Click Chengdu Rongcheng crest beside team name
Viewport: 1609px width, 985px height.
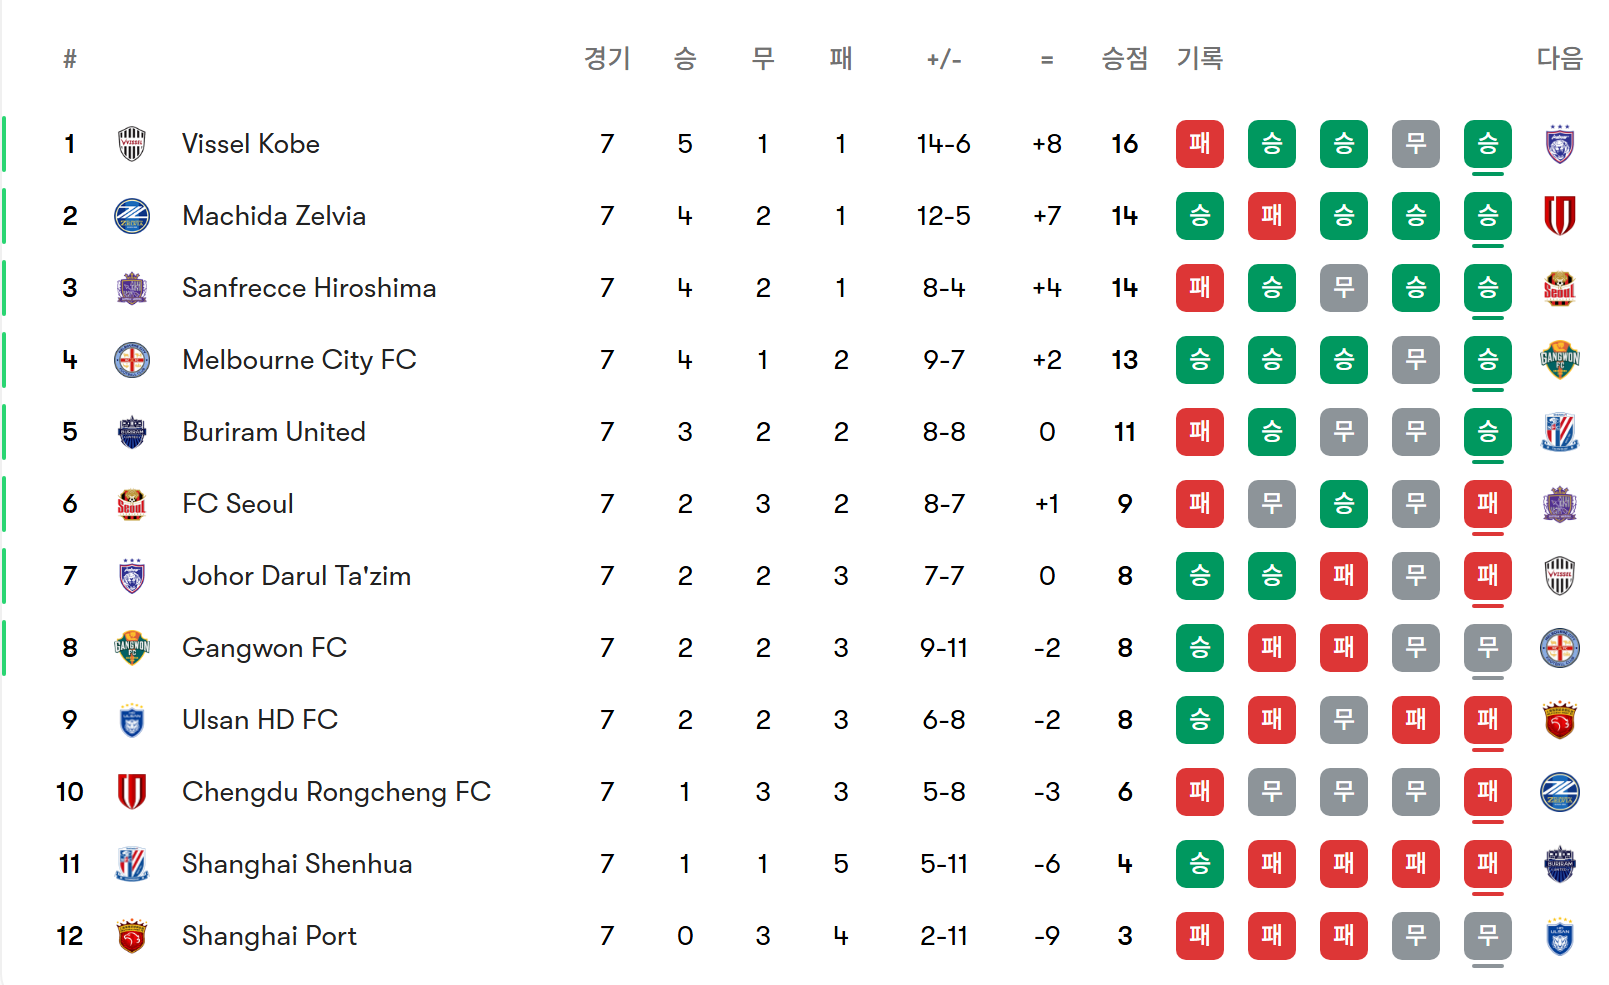132,792
